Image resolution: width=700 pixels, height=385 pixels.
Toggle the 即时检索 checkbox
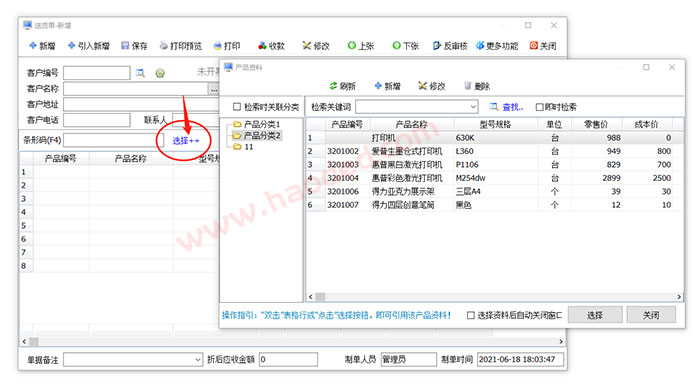click(x=539, y=107)
